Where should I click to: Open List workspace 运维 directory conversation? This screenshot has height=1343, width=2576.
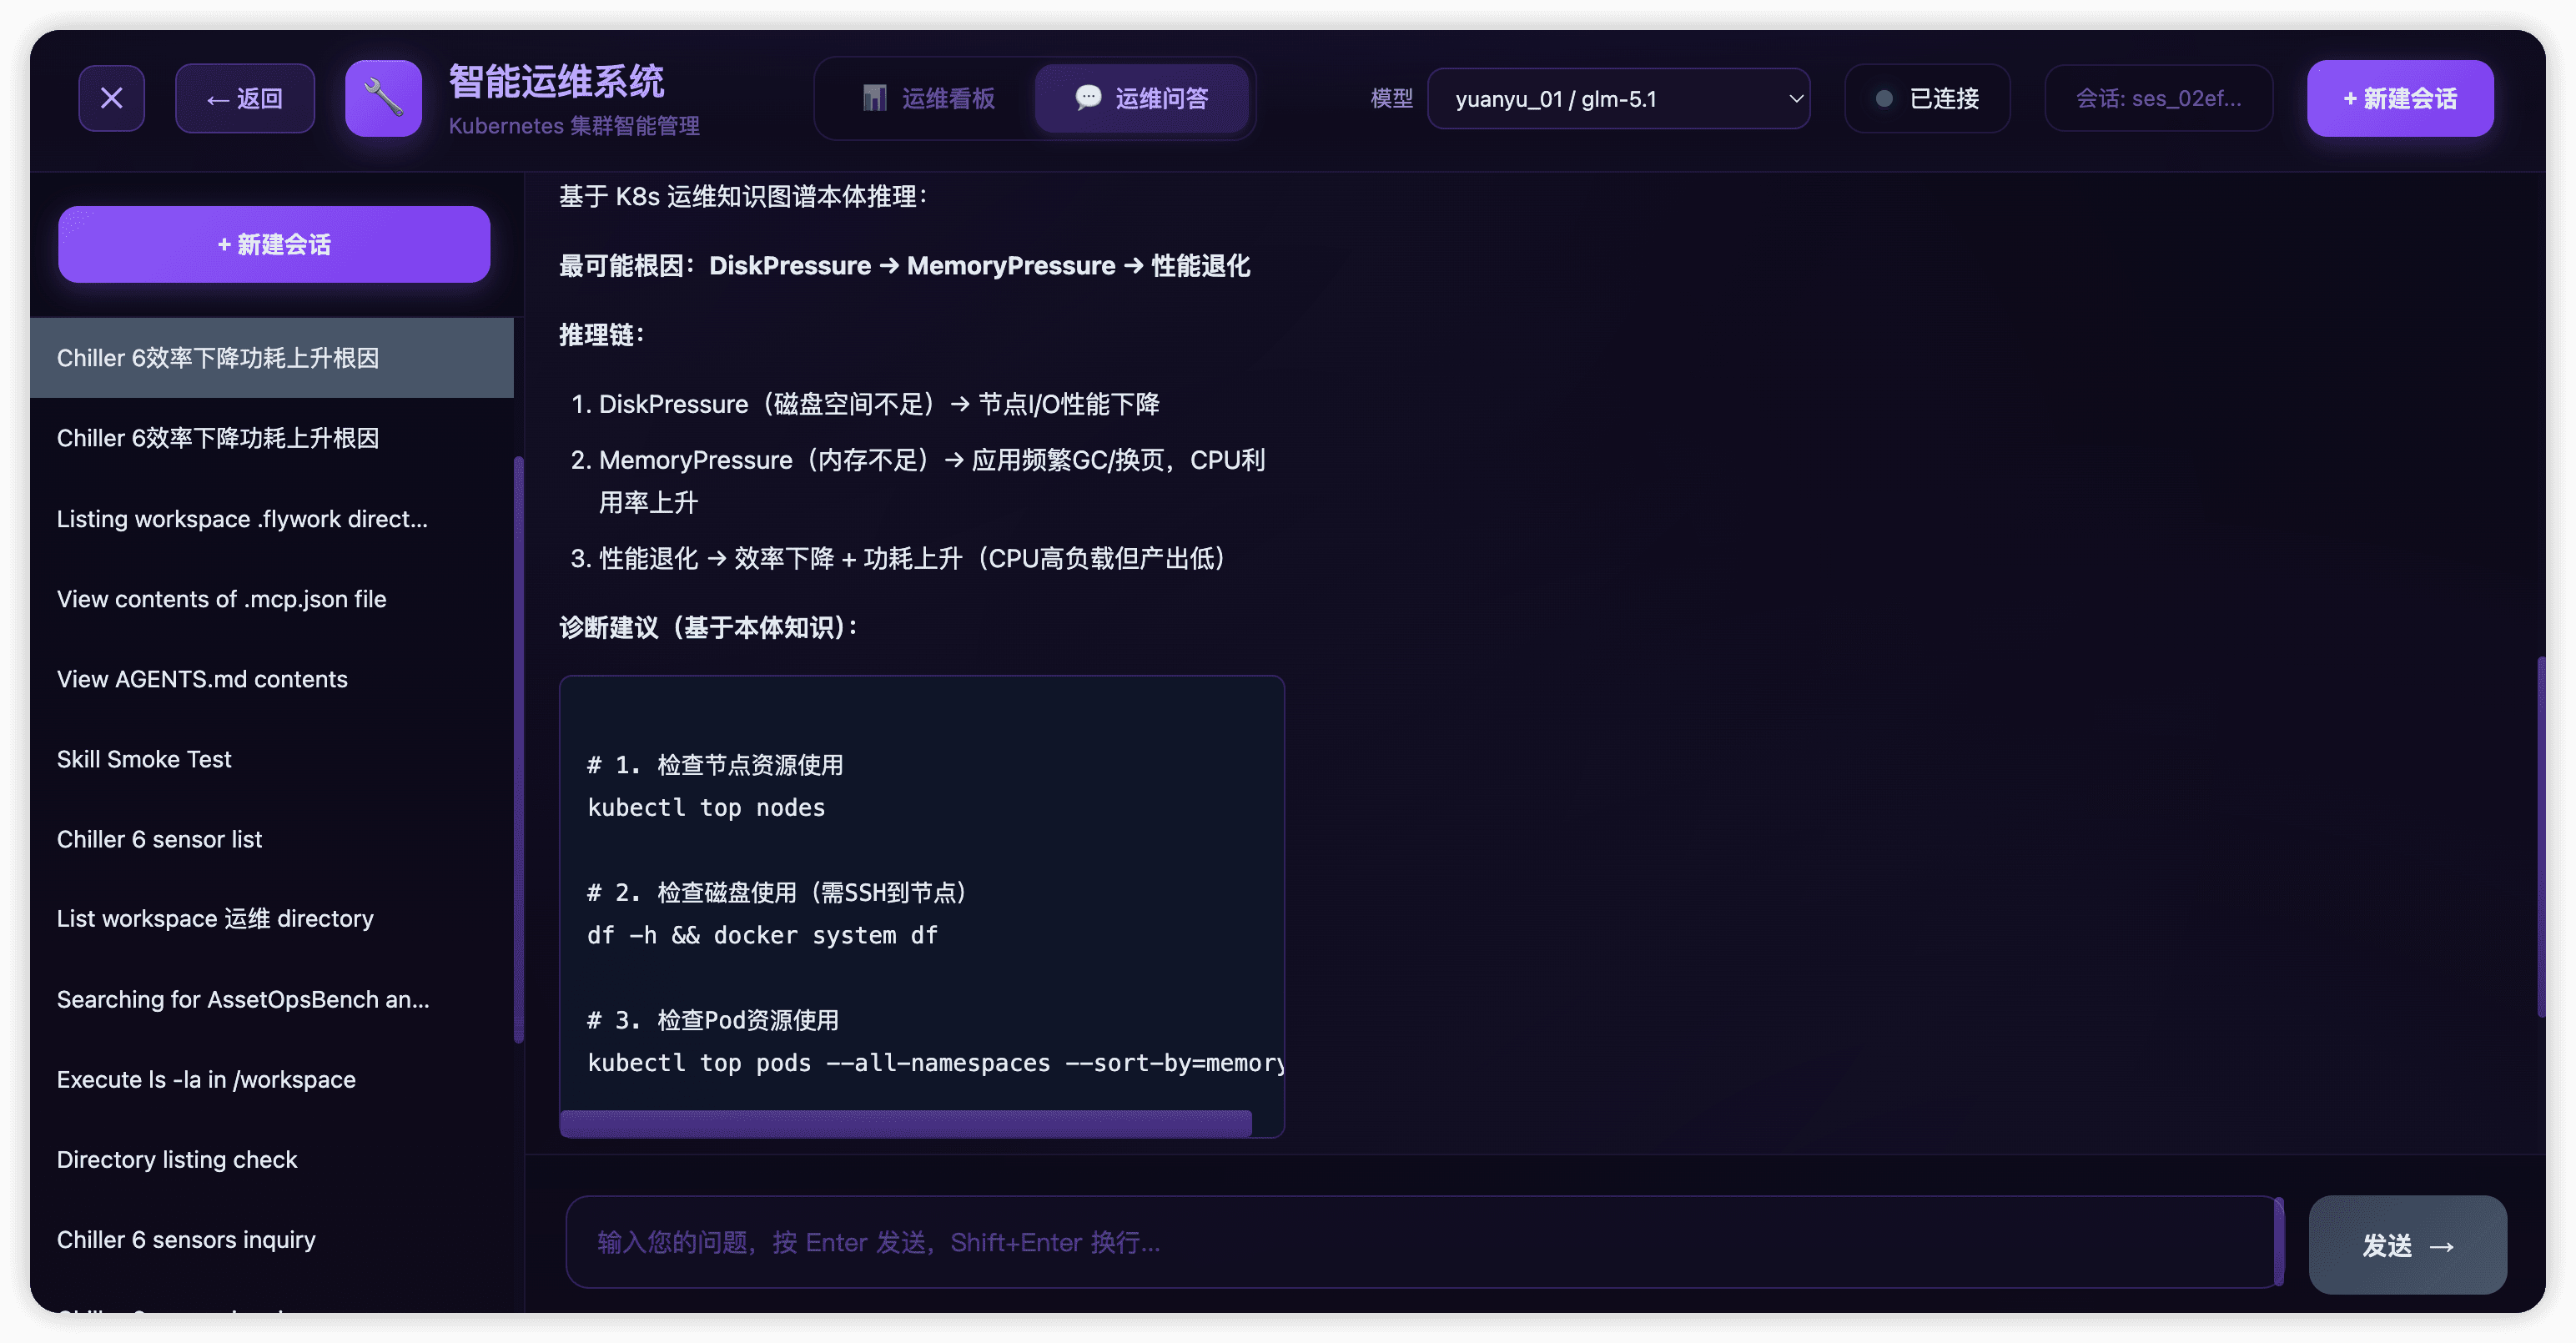(x=272, y=918)
